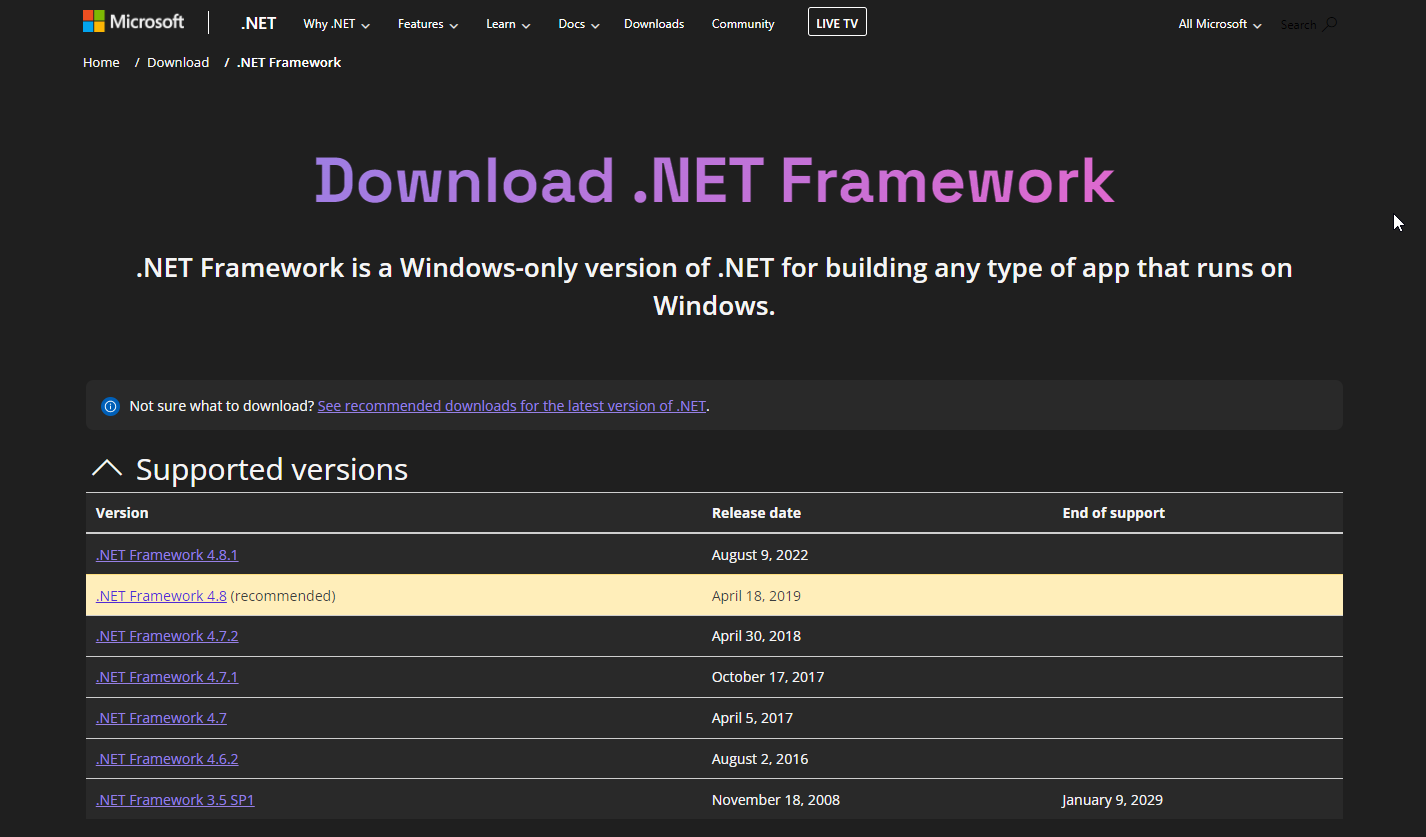This screenshot has height=837, width=1426.
Task: Navigate to Home via breadcrumb
Action: (101, 62)
